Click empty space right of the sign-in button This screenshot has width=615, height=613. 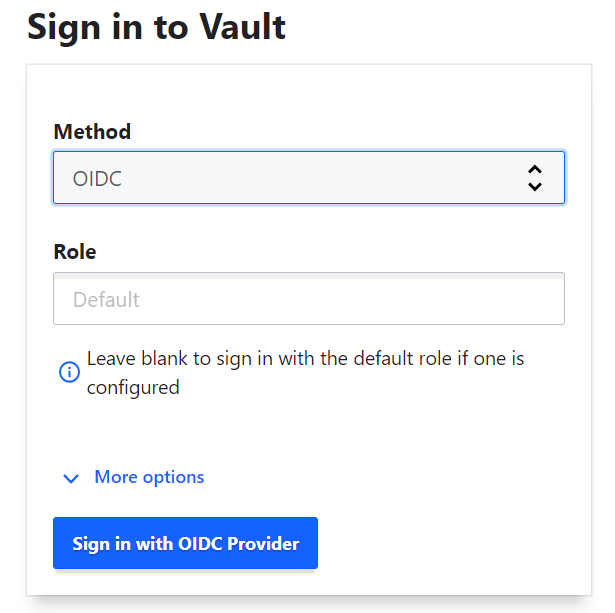pos(451,543)
